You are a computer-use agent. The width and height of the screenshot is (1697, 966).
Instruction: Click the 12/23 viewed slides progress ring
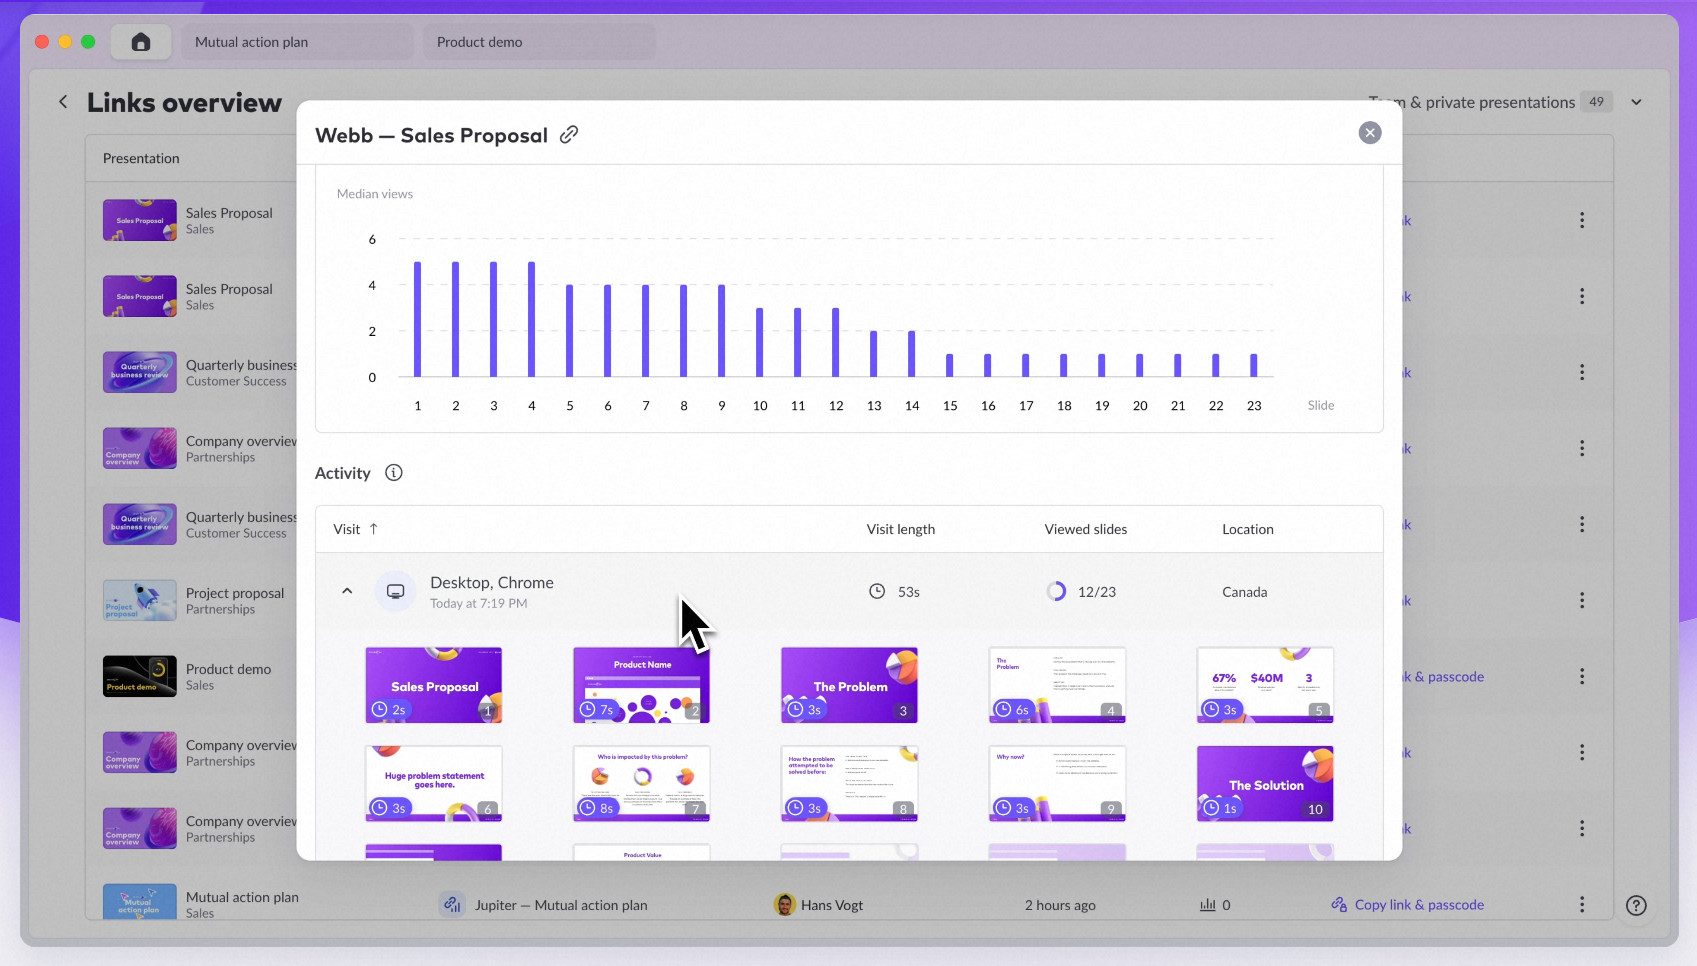(1056, 592)
